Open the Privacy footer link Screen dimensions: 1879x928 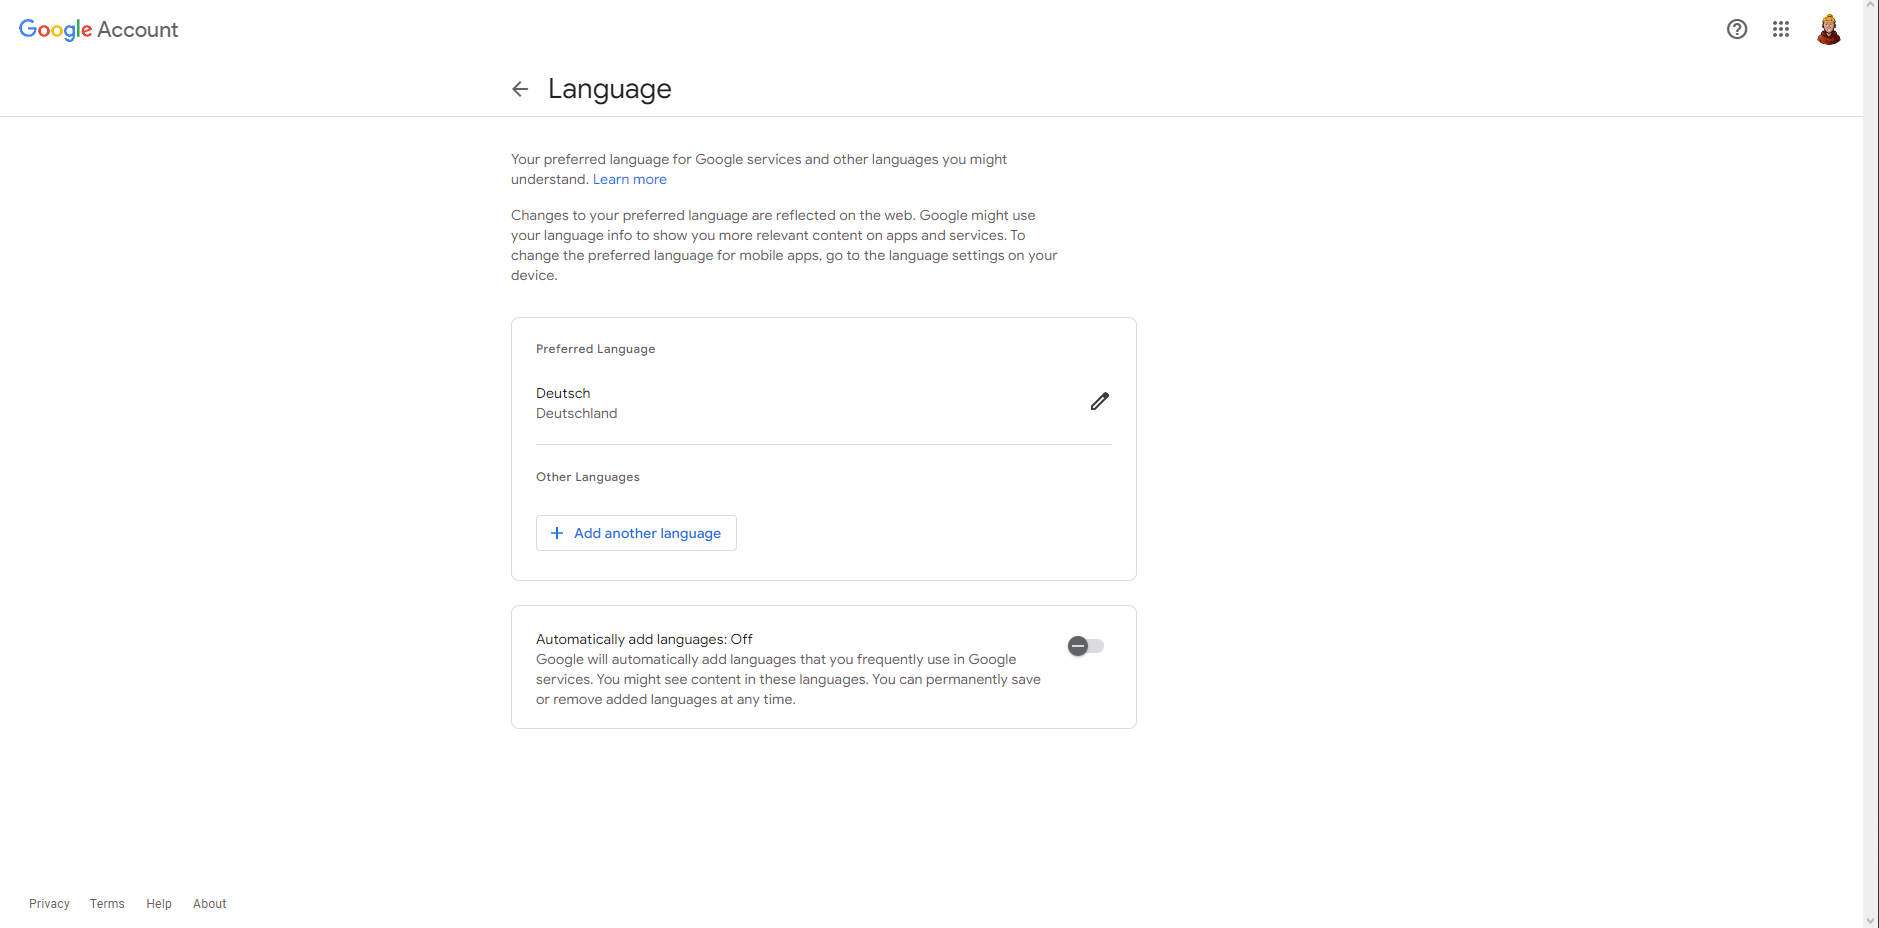click(x=49, y=903)
